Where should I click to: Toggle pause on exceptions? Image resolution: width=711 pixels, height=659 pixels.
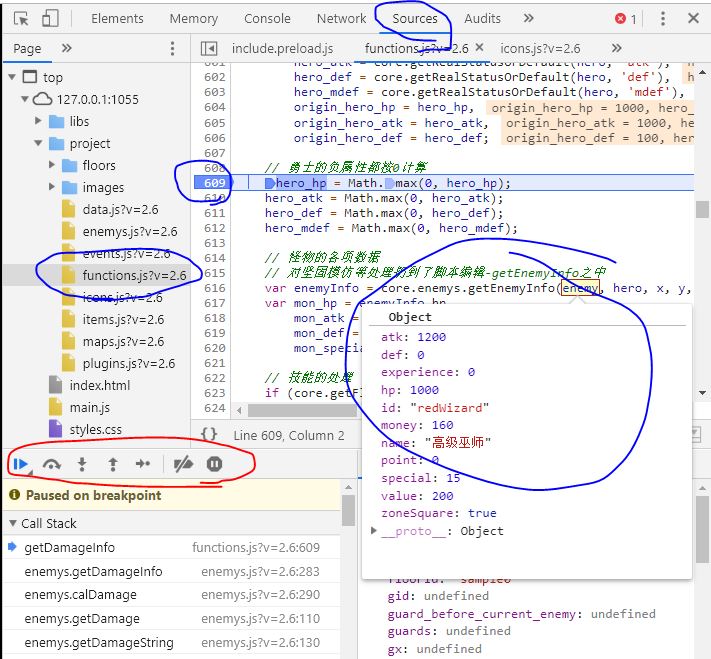point(214,464)
